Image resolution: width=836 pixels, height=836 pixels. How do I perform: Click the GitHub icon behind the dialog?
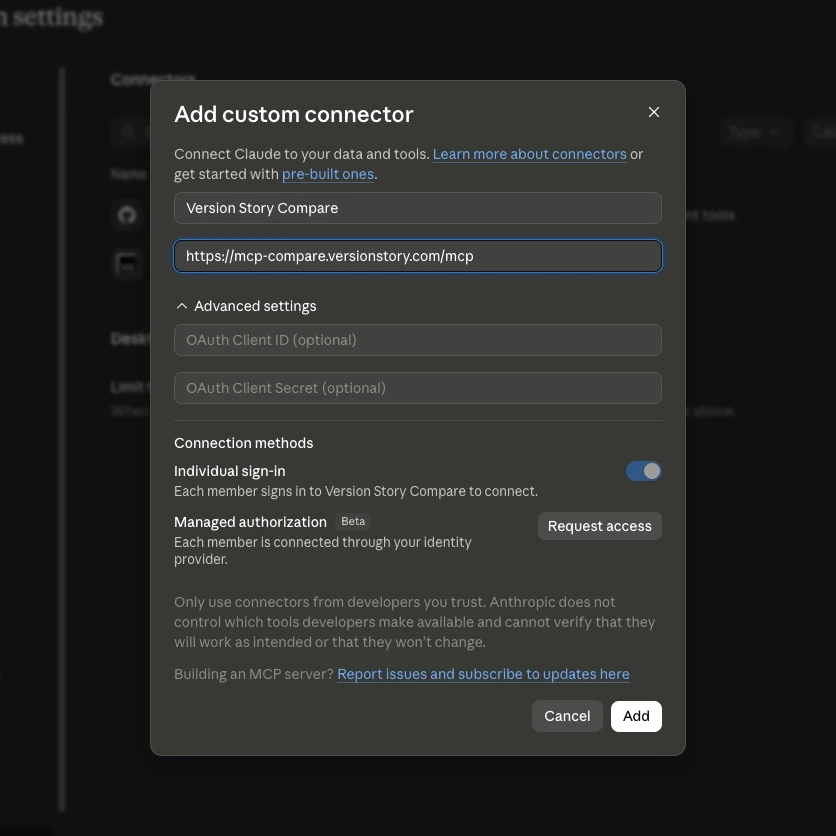pos(127,215)
